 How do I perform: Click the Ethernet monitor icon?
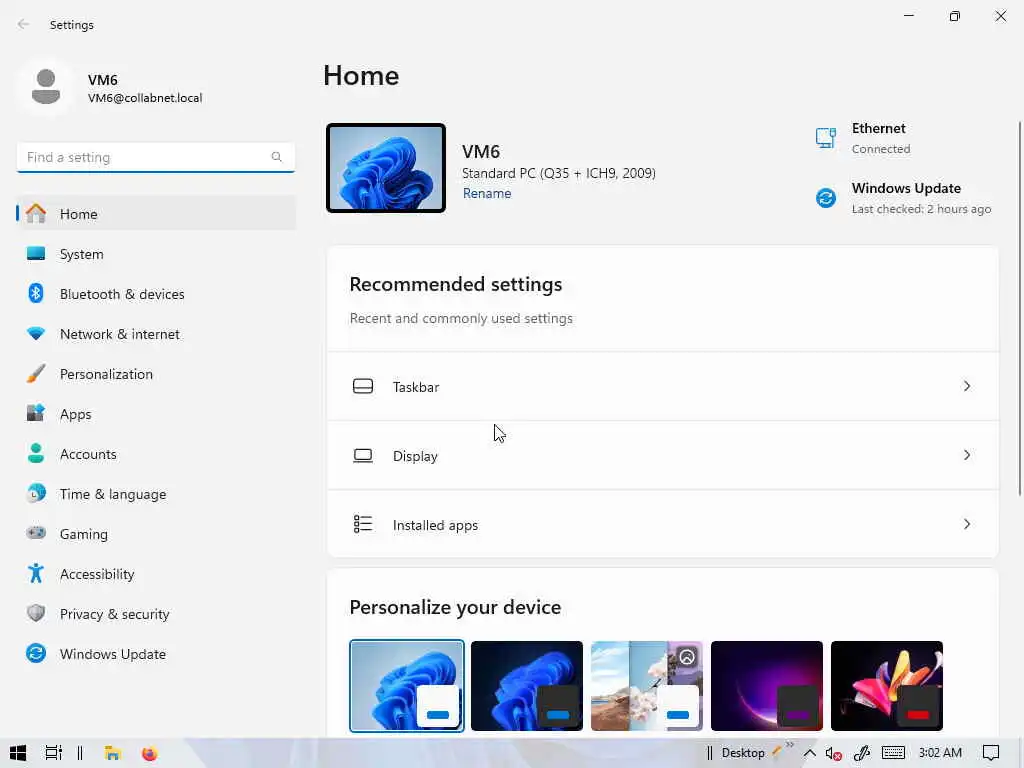point(825,138)
